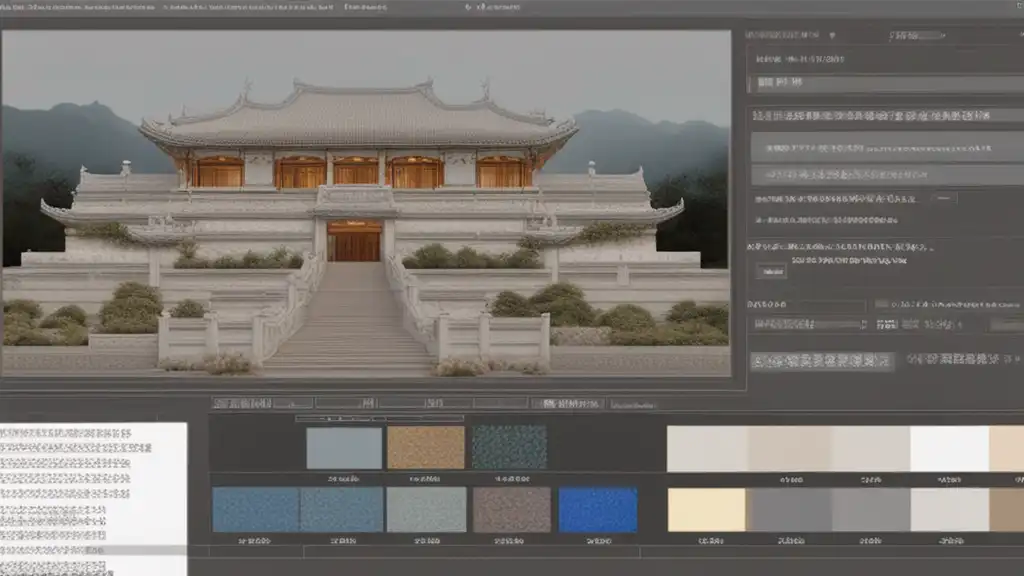Select the highlighted row in the white list panel

coord(93,549)
